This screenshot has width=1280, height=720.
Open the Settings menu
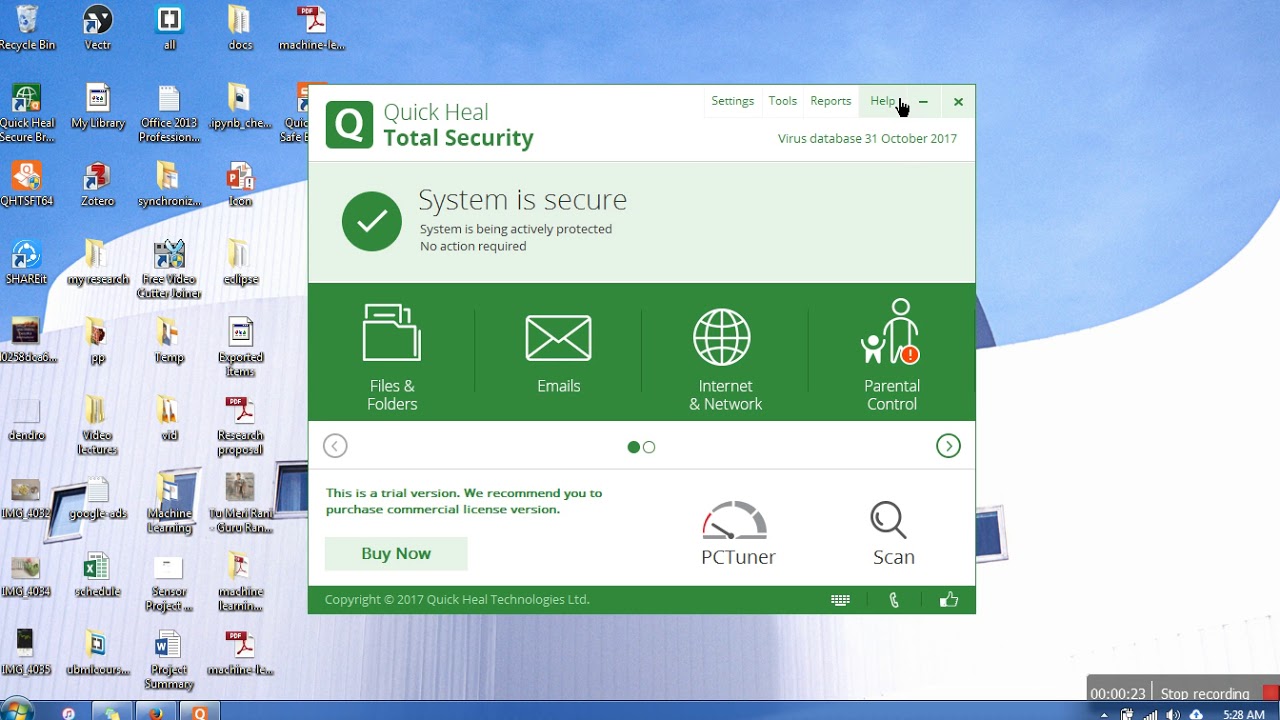pyautogui.click(x=732, y=101)
